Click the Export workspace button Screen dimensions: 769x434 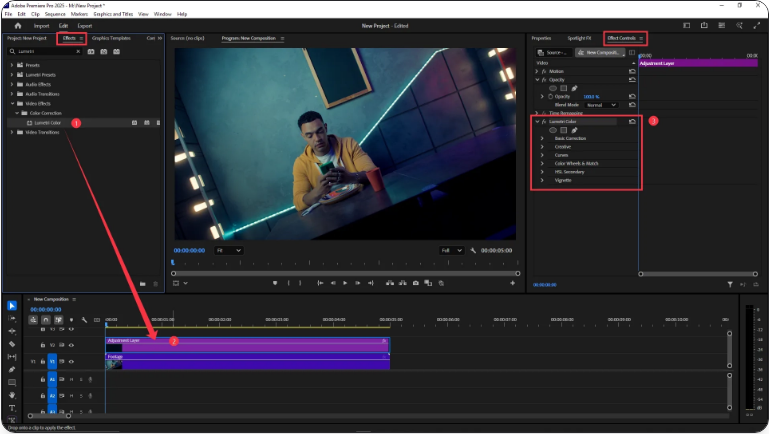[x=85, y=25]
